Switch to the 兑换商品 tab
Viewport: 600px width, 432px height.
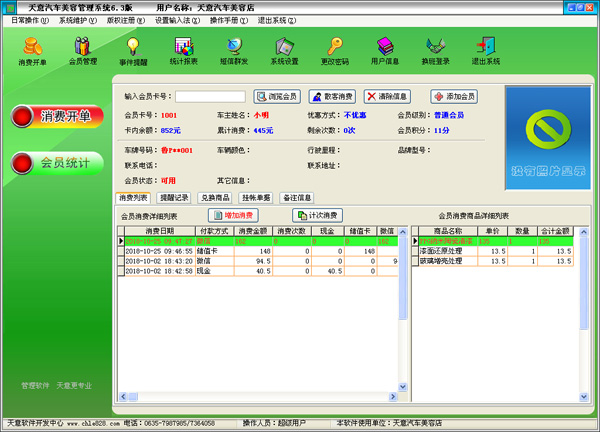[215, 198]
